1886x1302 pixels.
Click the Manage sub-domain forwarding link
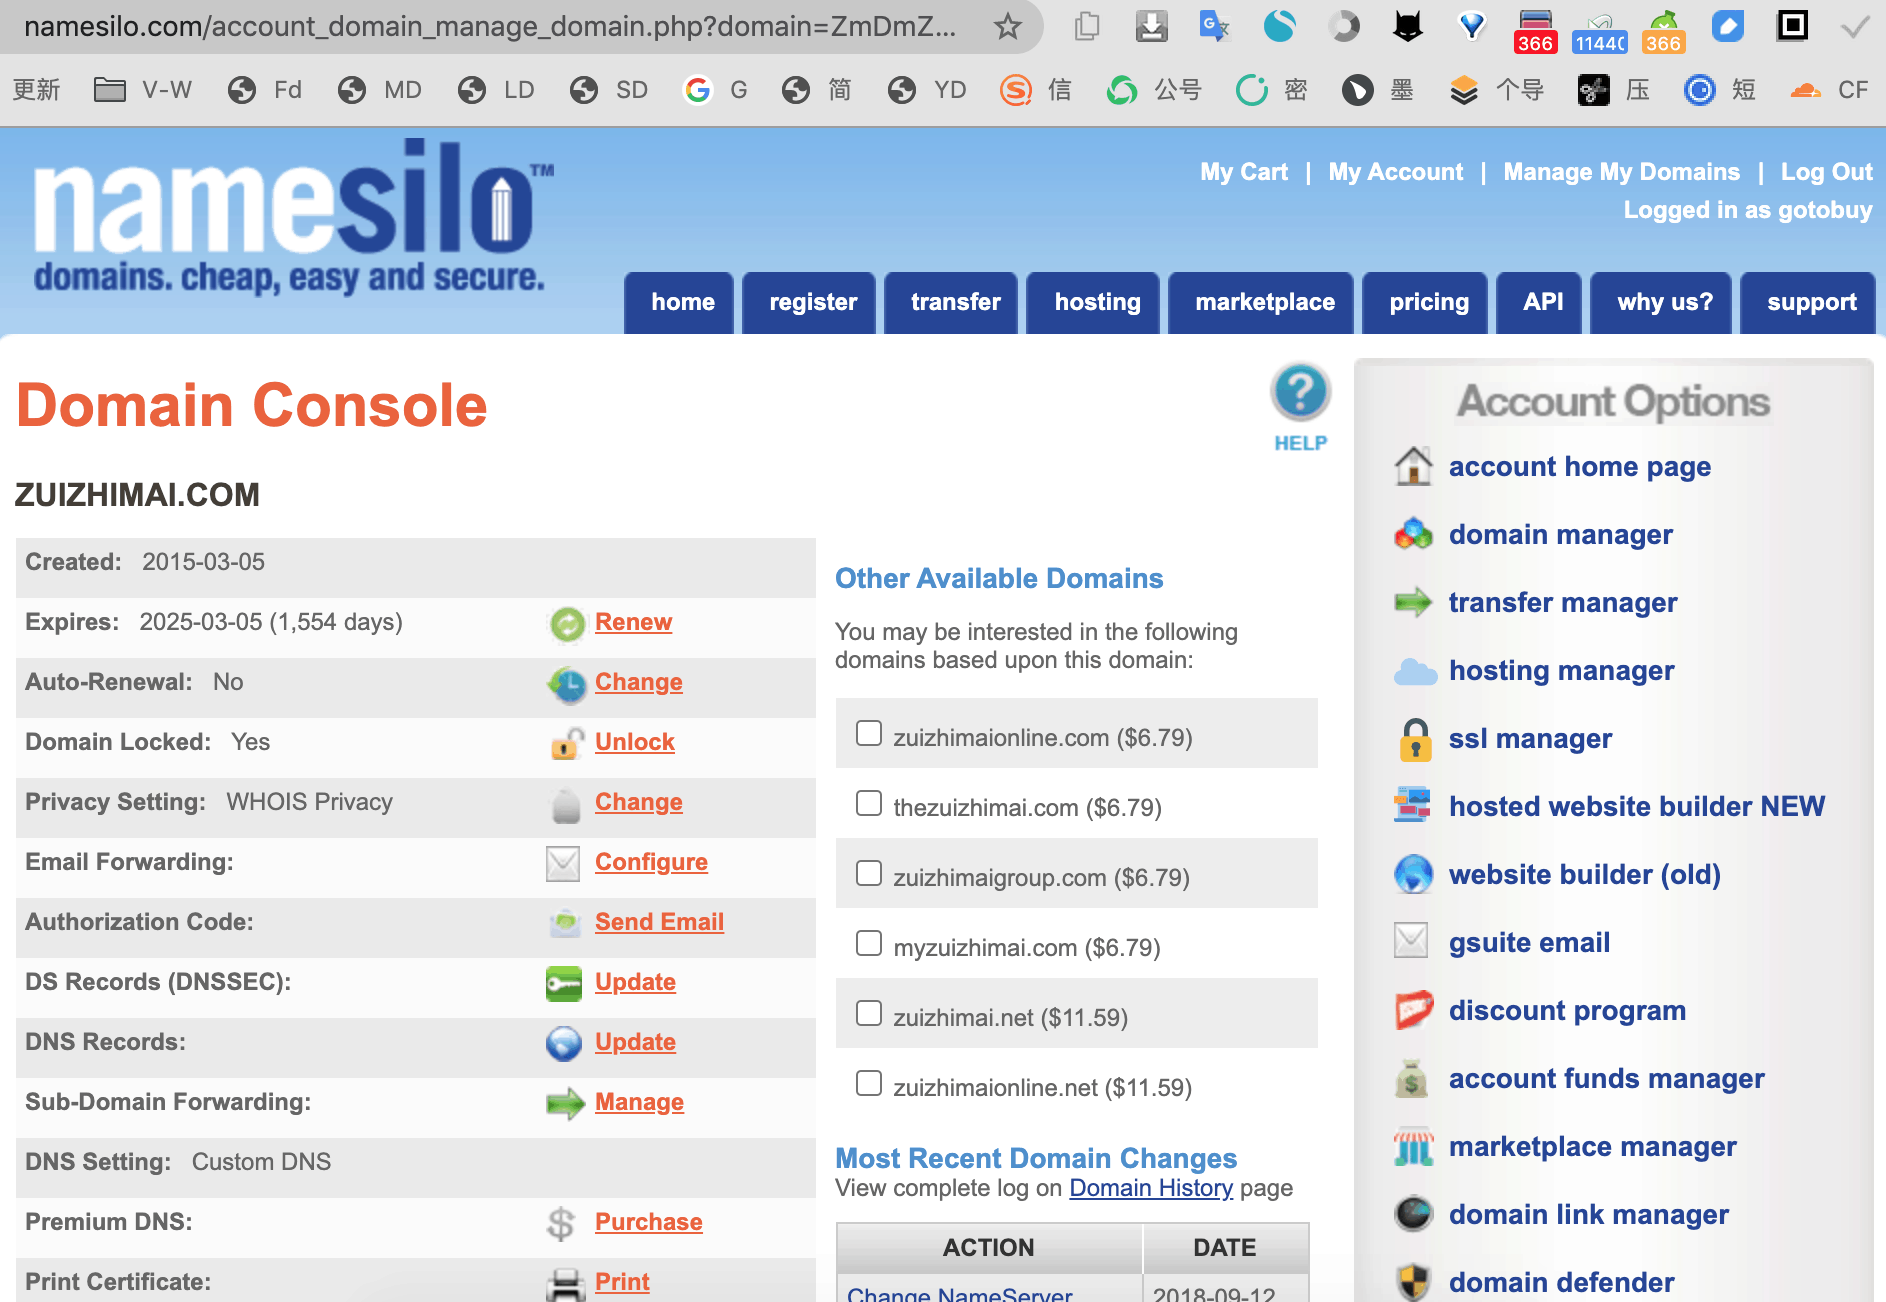639,1102
